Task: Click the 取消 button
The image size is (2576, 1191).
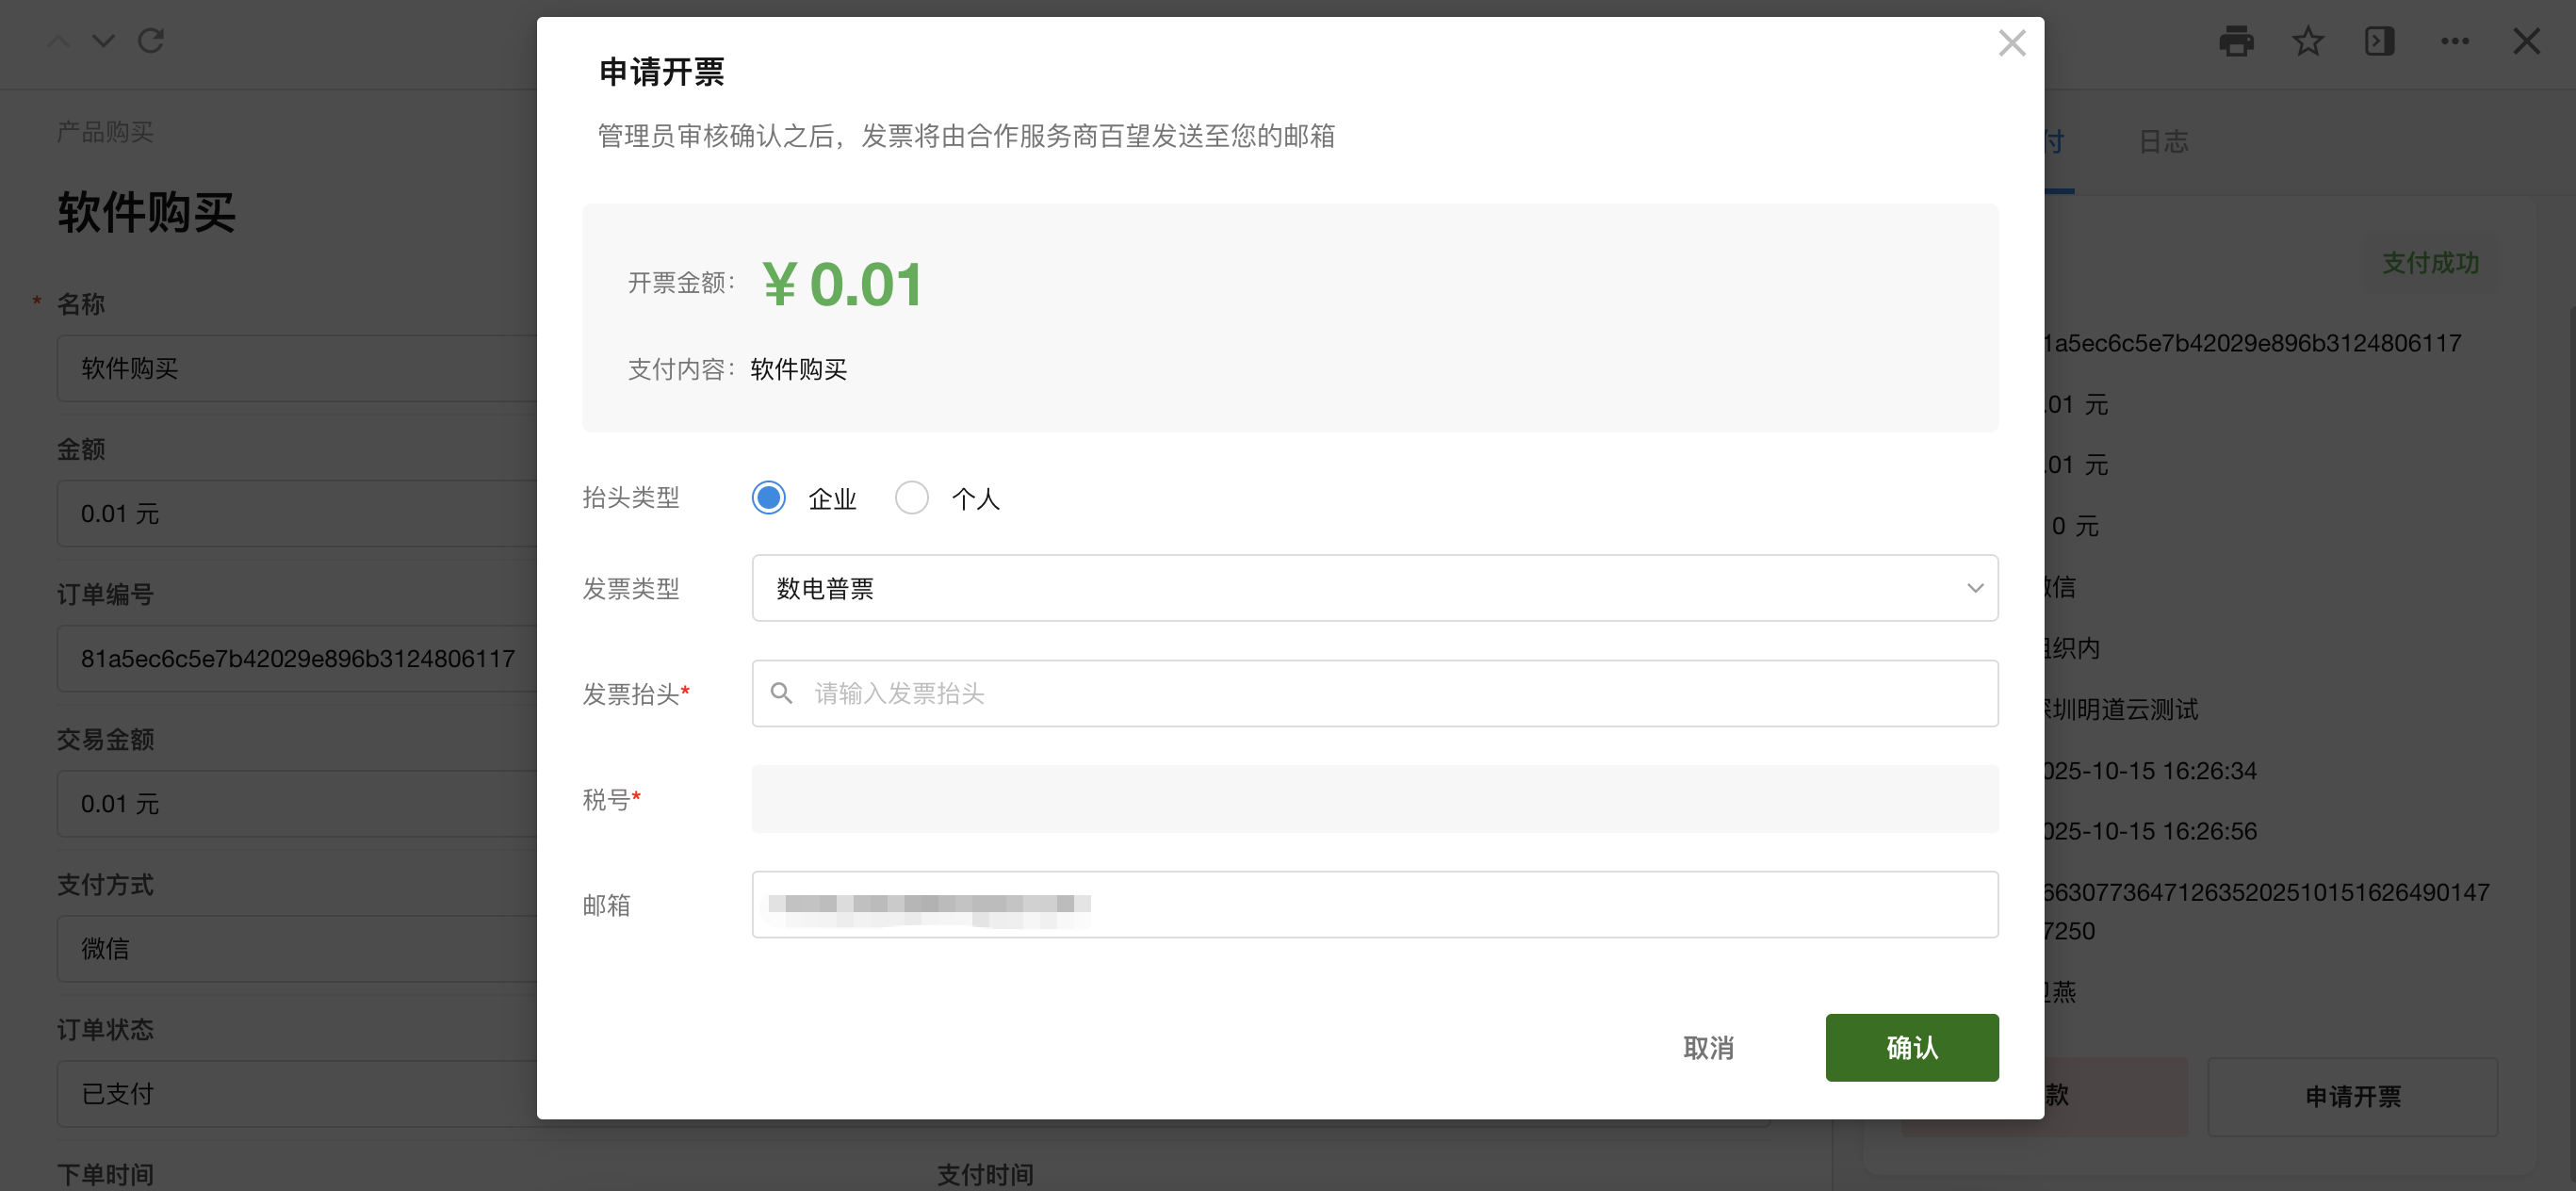Action: 1708,1047
